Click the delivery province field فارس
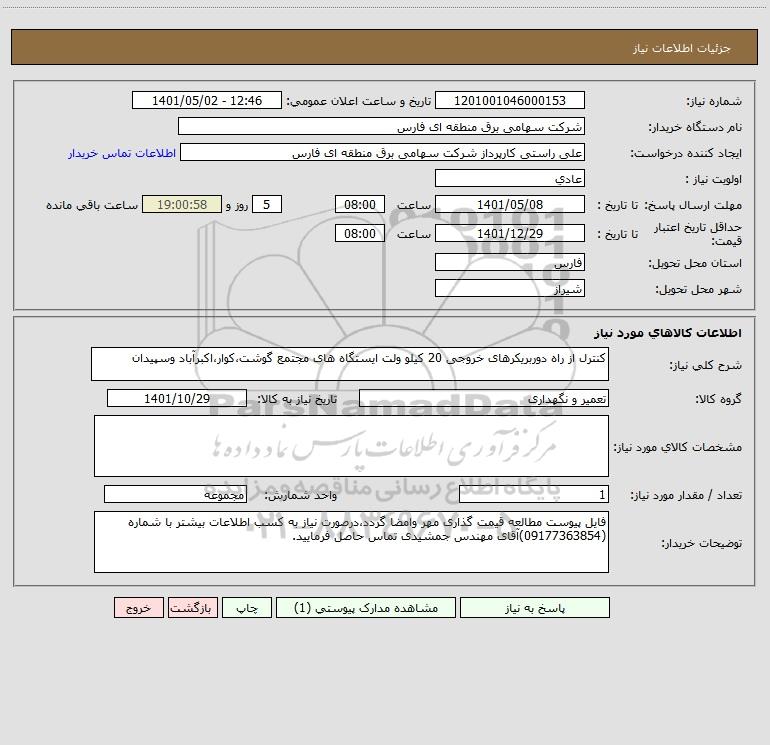Viewport: 770px width, 745px height. 510,262
